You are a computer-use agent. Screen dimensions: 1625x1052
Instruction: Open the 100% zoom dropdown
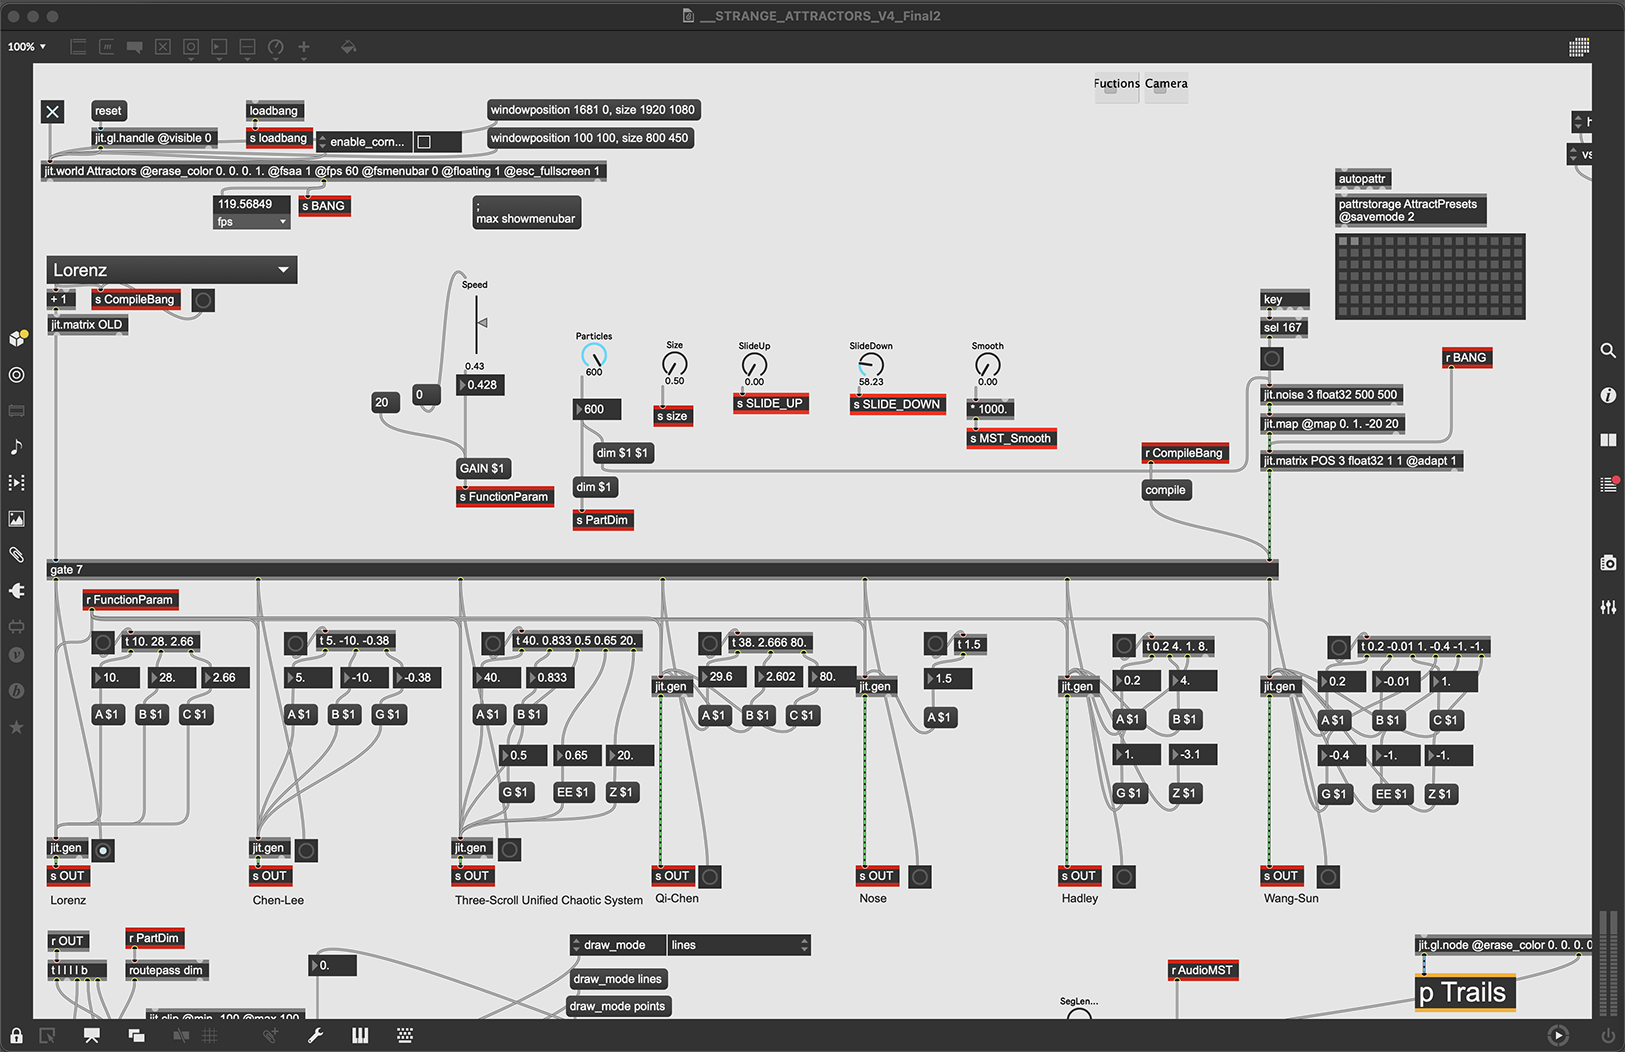(27, 47)
